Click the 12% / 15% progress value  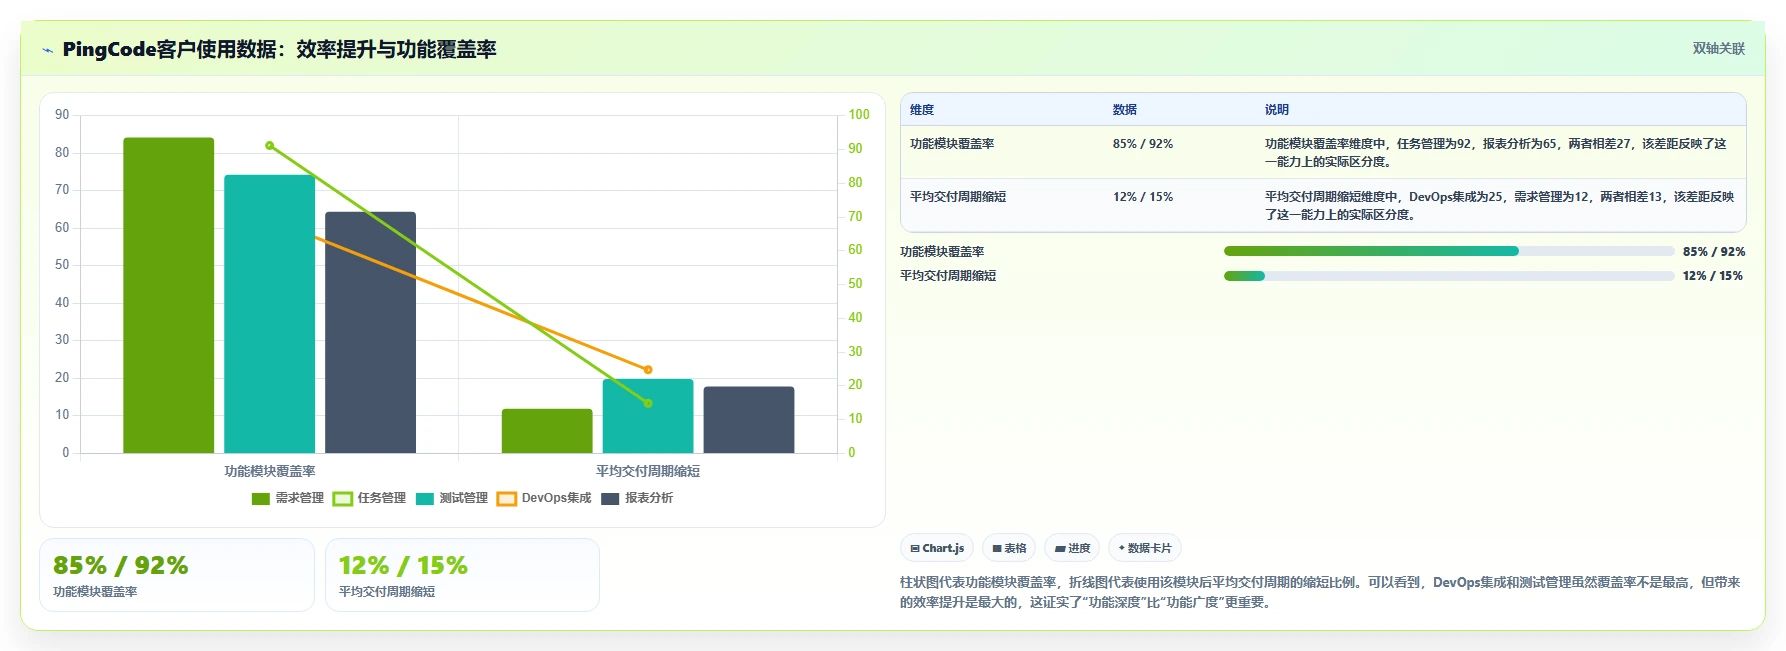1713,276
